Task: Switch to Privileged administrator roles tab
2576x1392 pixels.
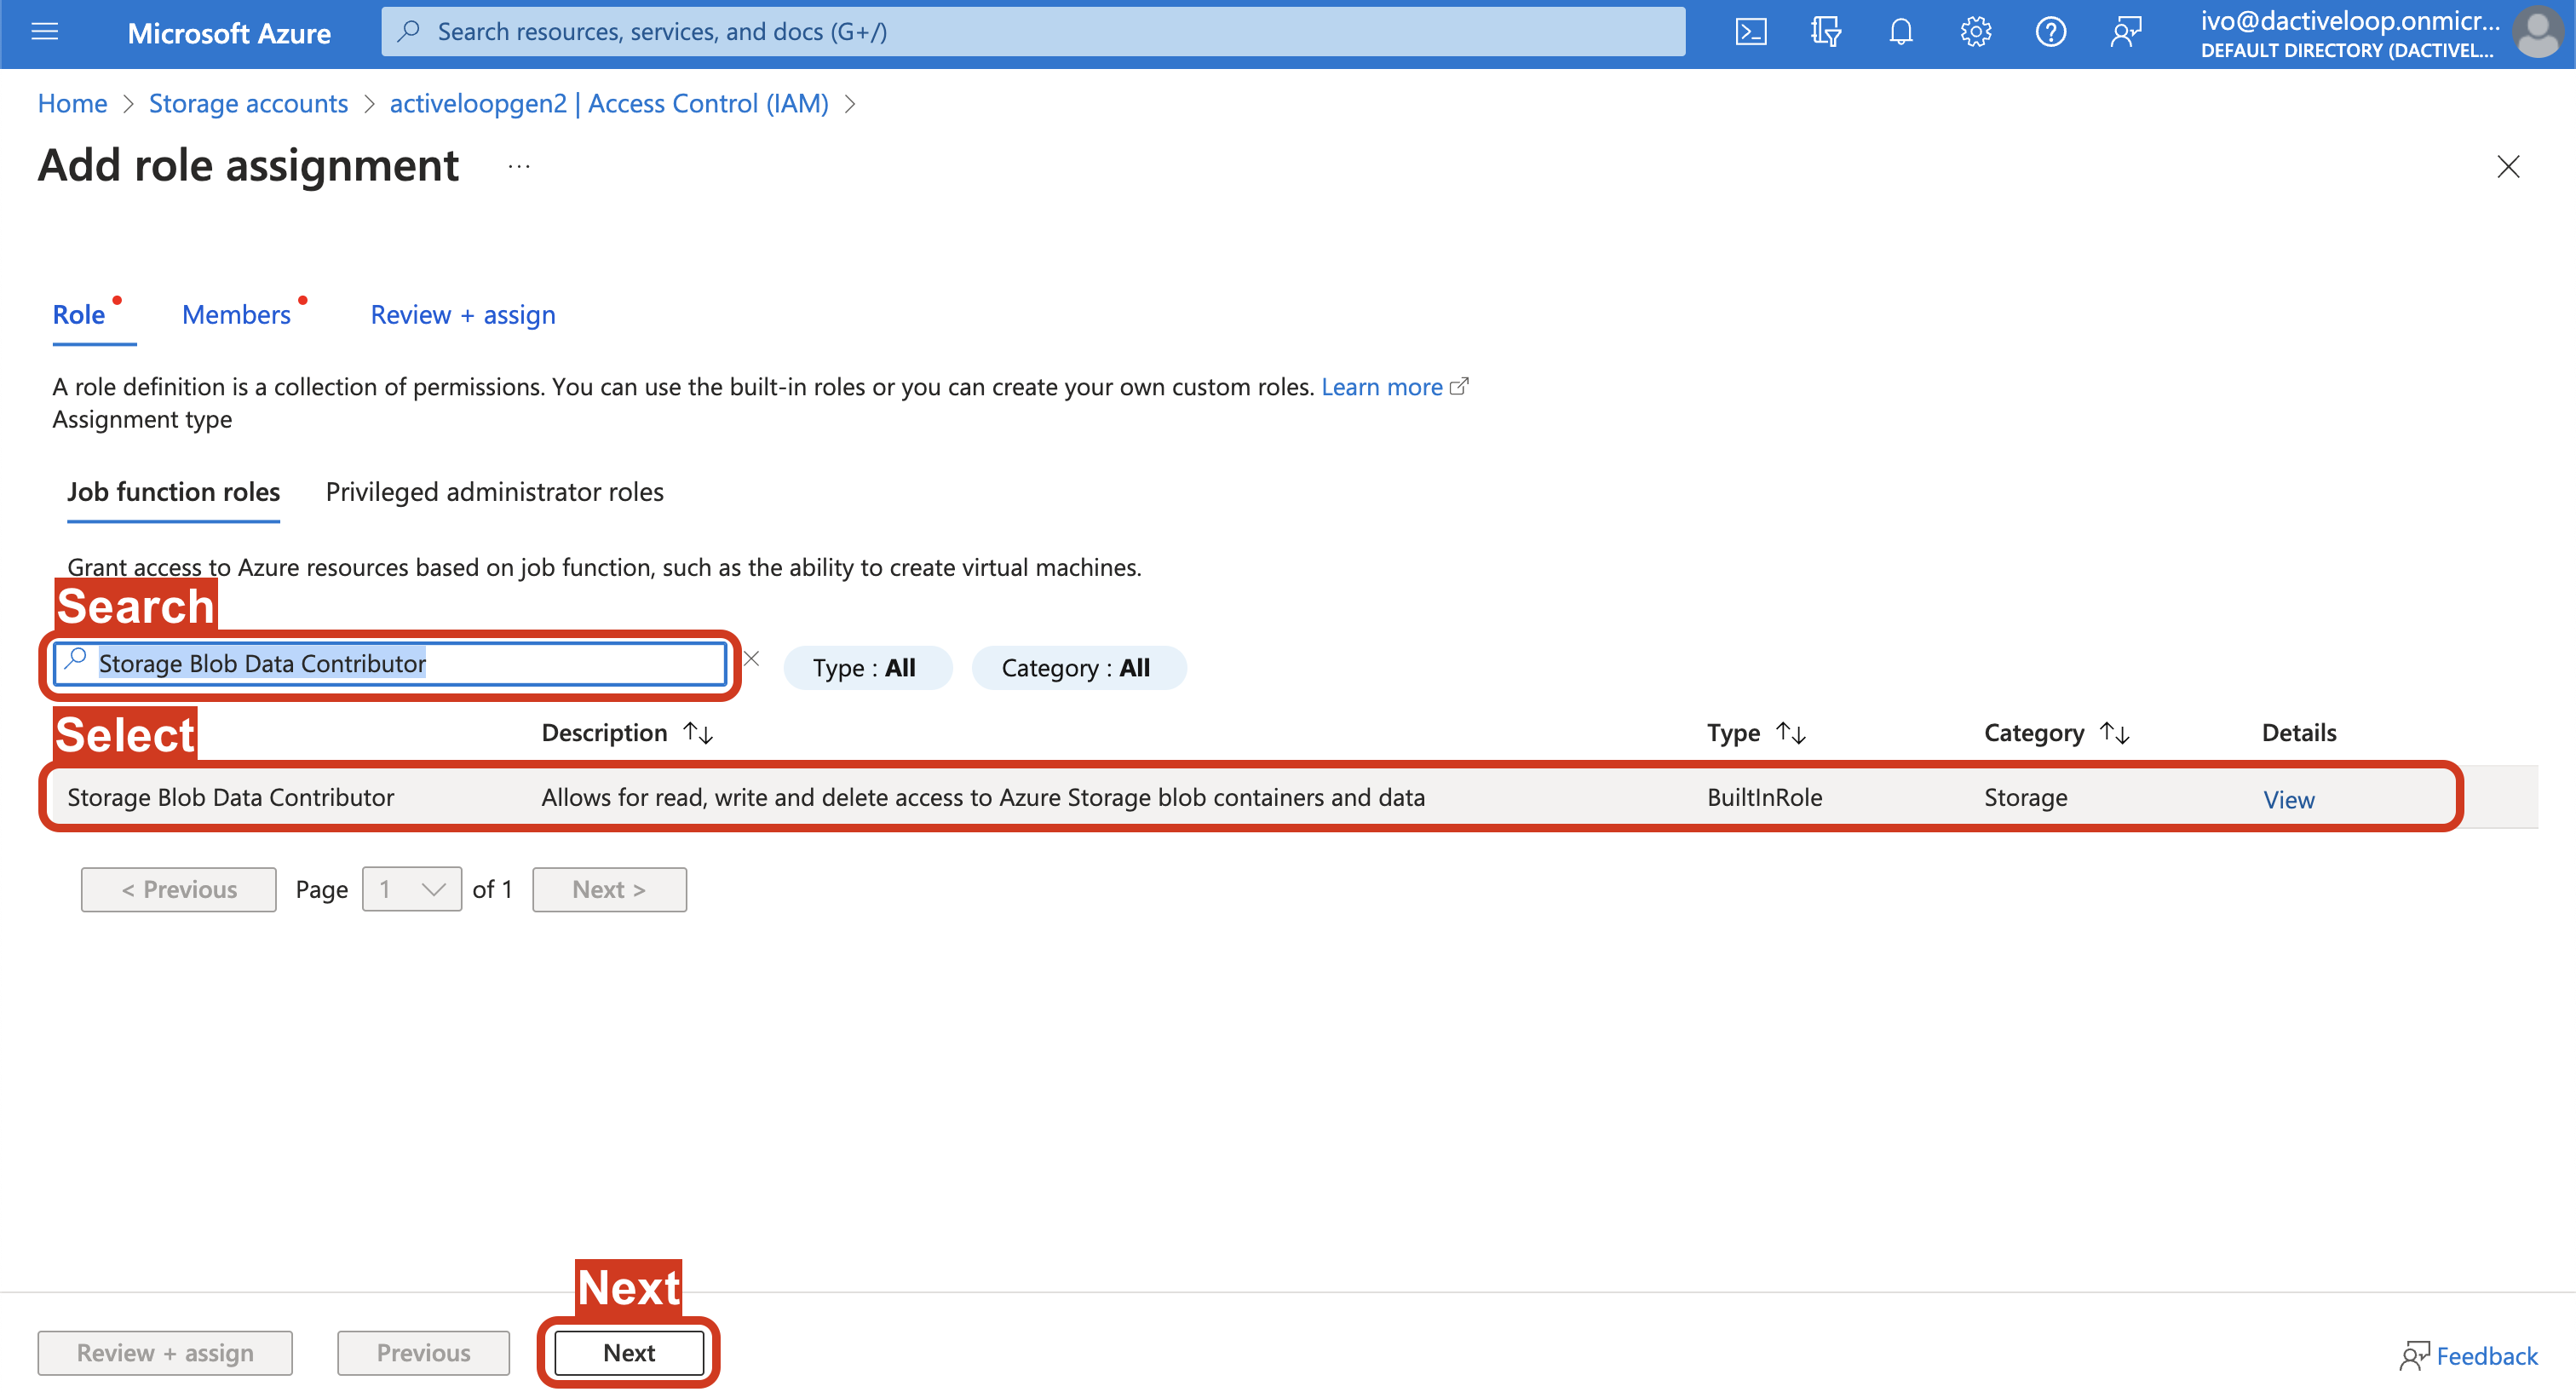Action: pyautogui.click(x=494, y=492)
